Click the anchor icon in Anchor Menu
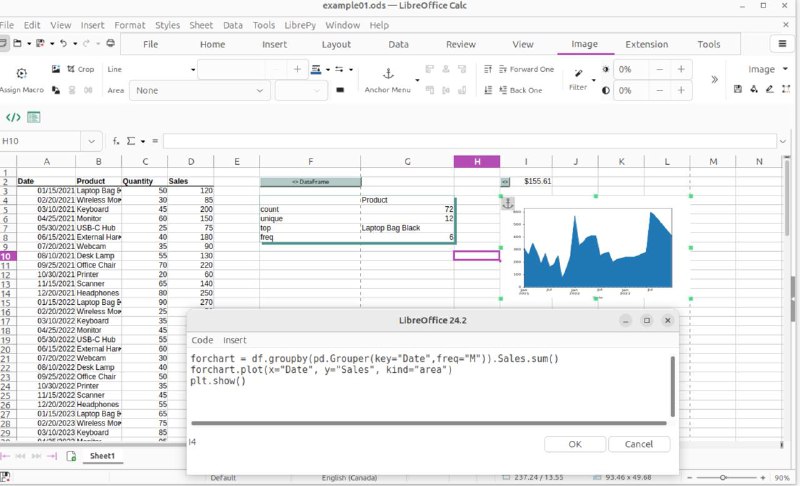The image size is (800, 486). pos(388,74)
